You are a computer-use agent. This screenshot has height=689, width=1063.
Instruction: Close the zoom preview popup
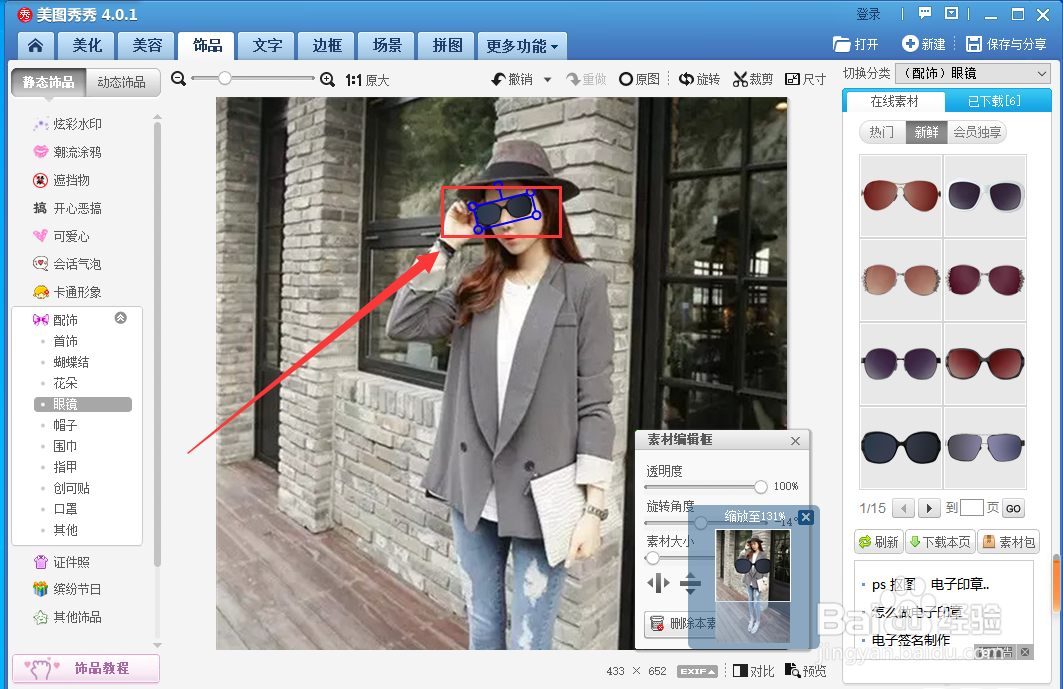click(x=805, y=517)
